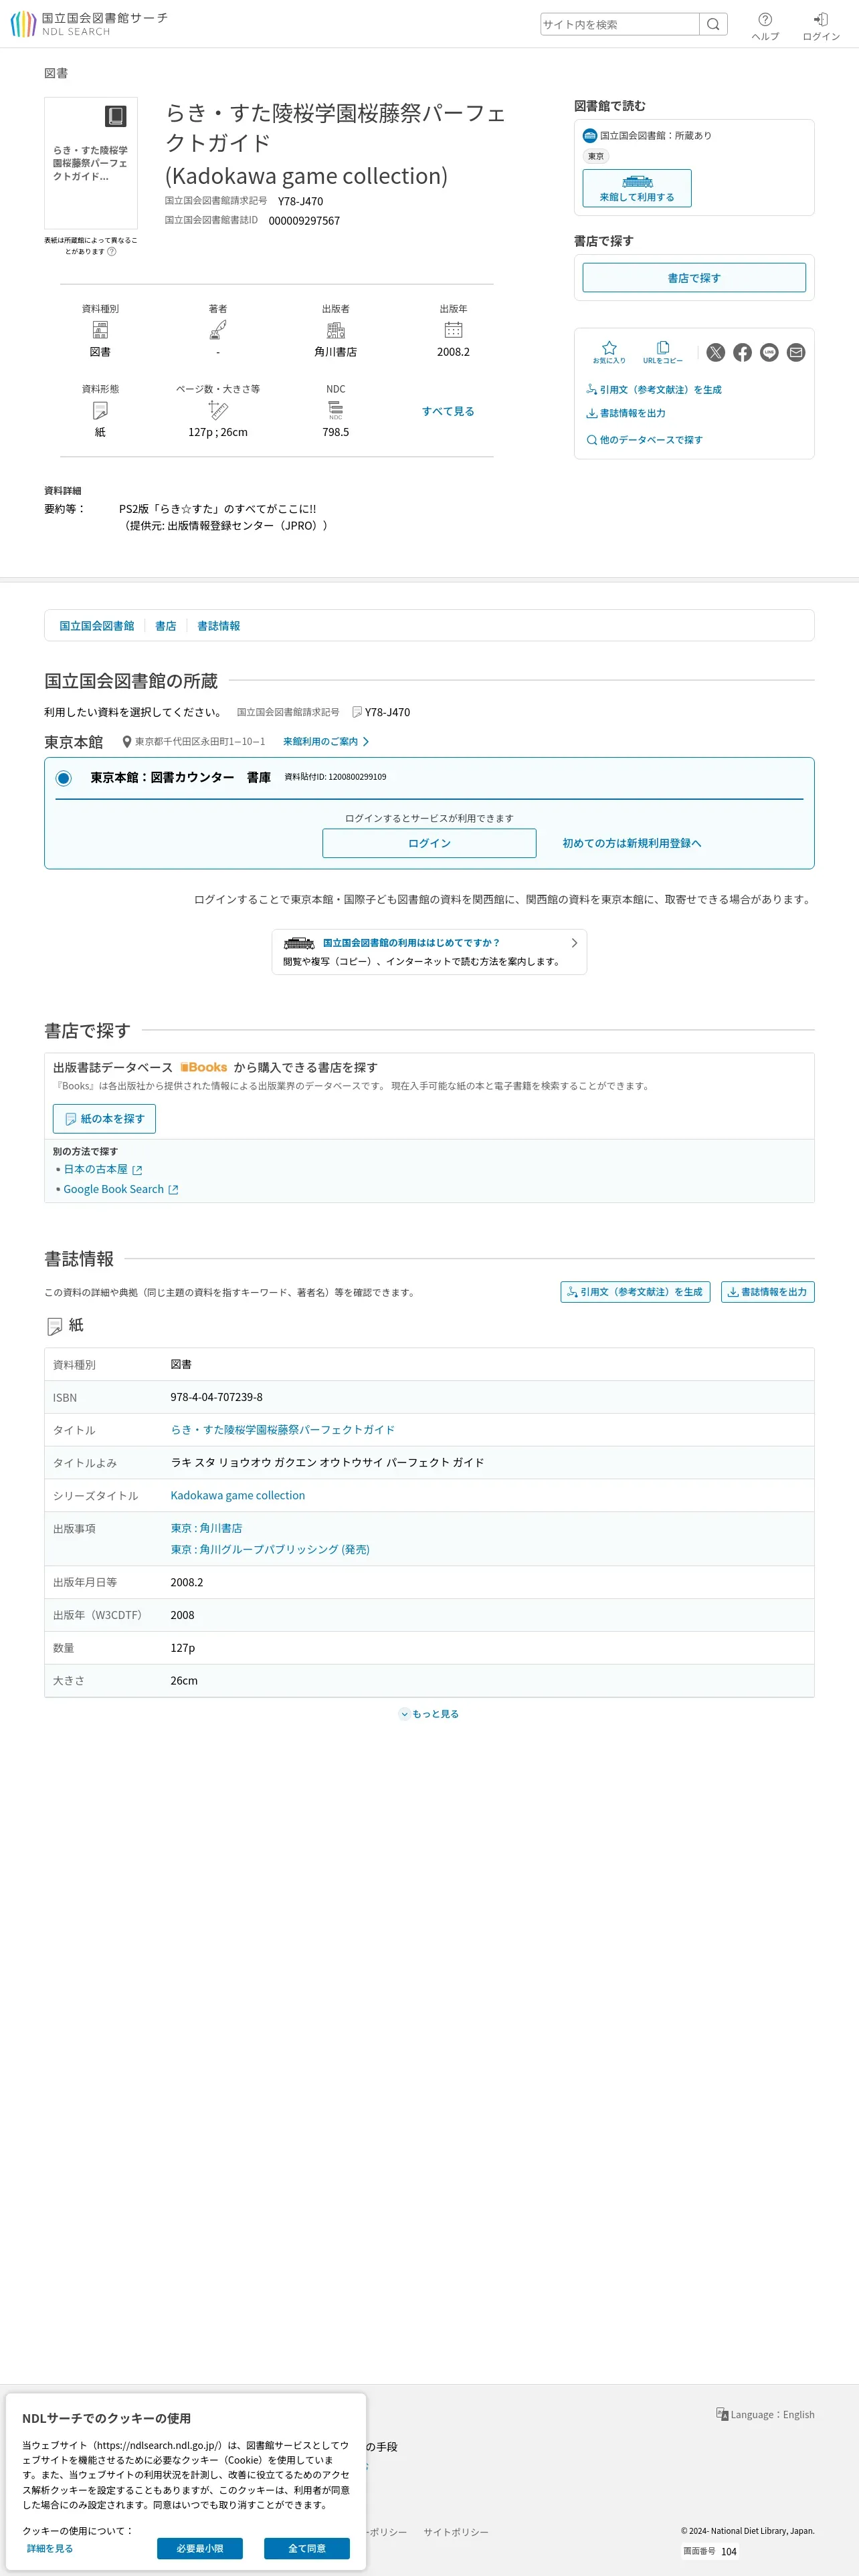This screenshot has width=859, height=2576.
Task: Click 必要最小限 cookie button
Action: (x=200, y=2548)
